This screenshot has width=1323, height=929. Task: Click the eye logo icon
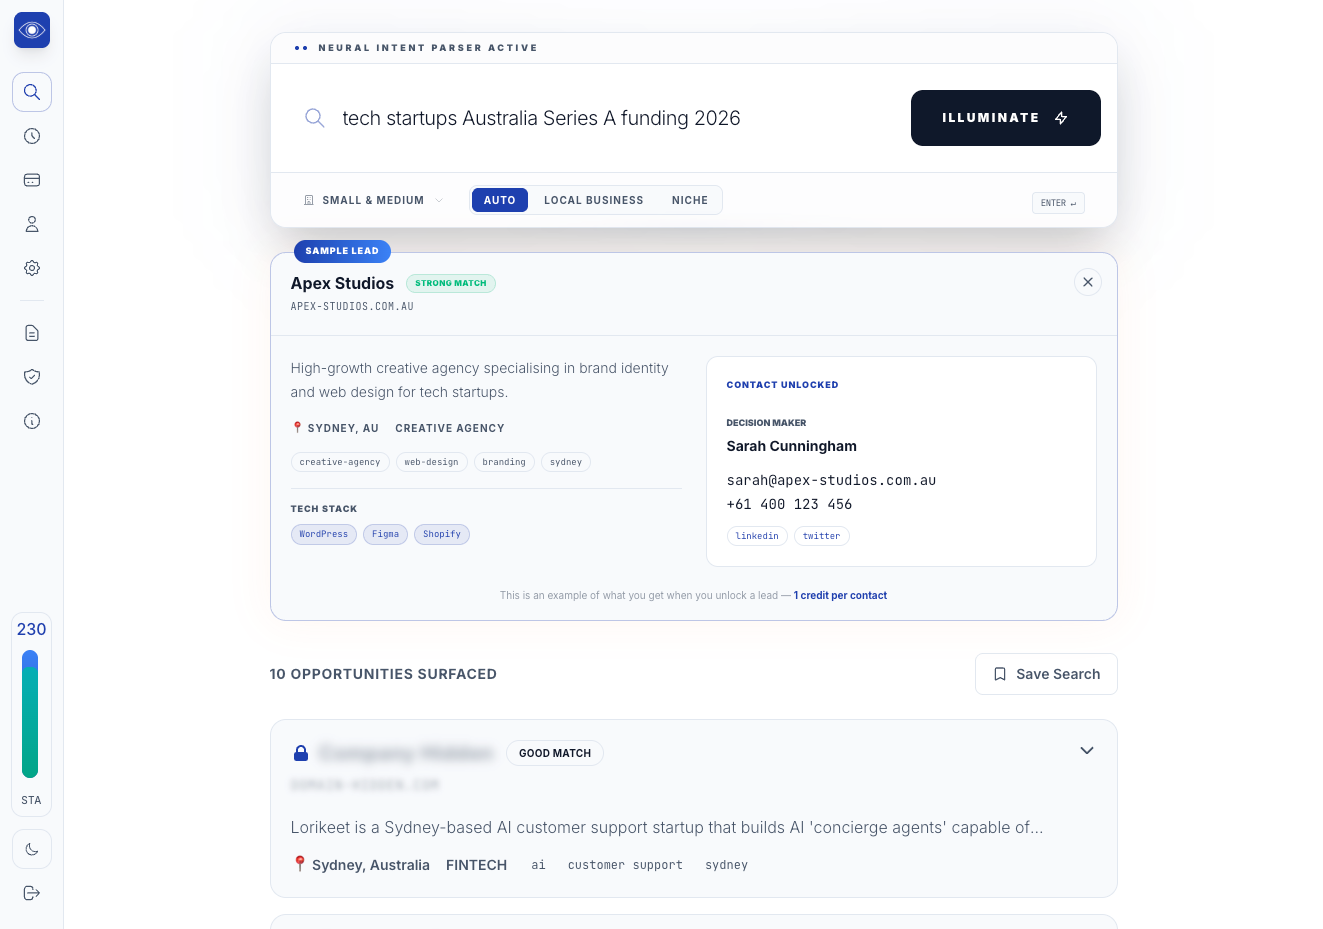click(32, 30)
